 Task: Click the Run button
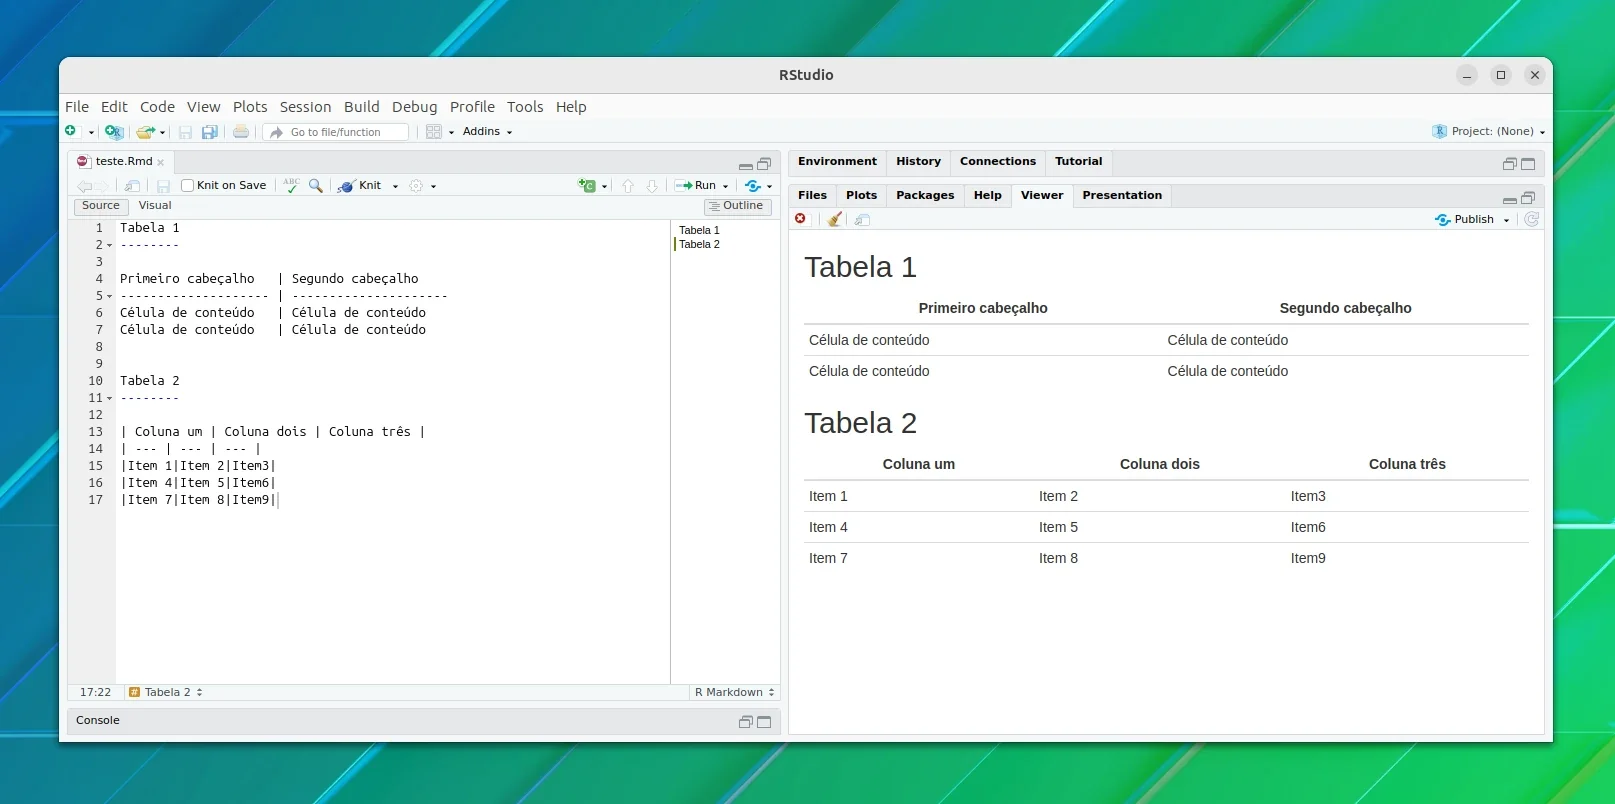696,186
